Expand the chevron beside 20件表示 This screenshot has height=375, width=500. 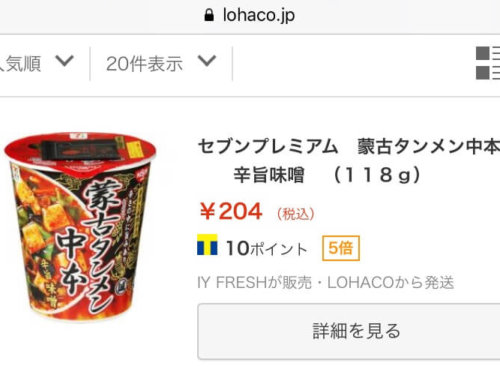207,61
